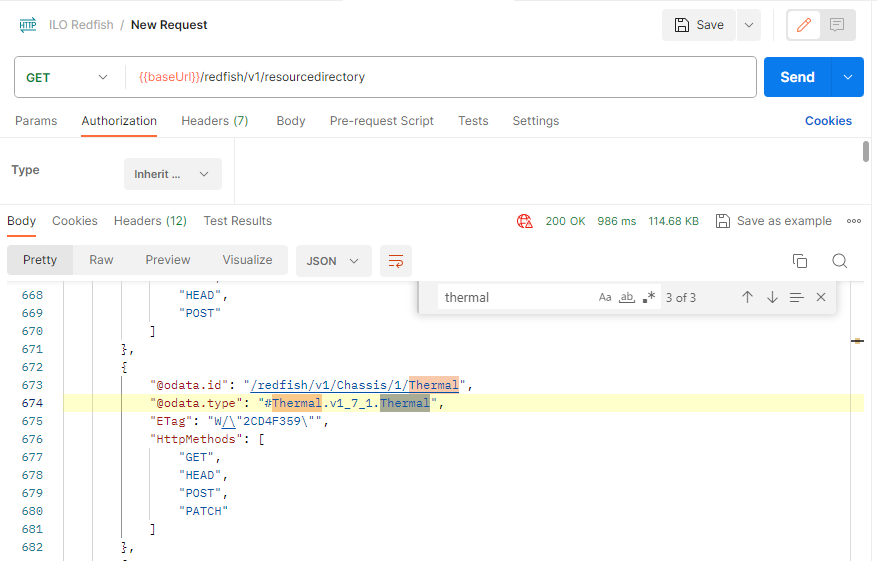Toggle Match Case (Aa) in search
877x561 pixels.
point(605,298)
